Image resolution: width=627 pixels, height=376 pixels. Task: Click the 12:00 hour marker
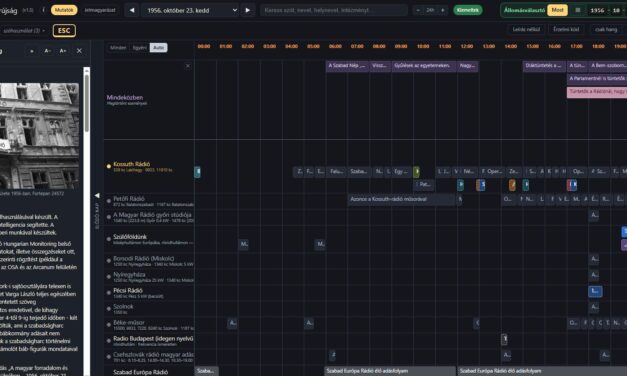467,46
